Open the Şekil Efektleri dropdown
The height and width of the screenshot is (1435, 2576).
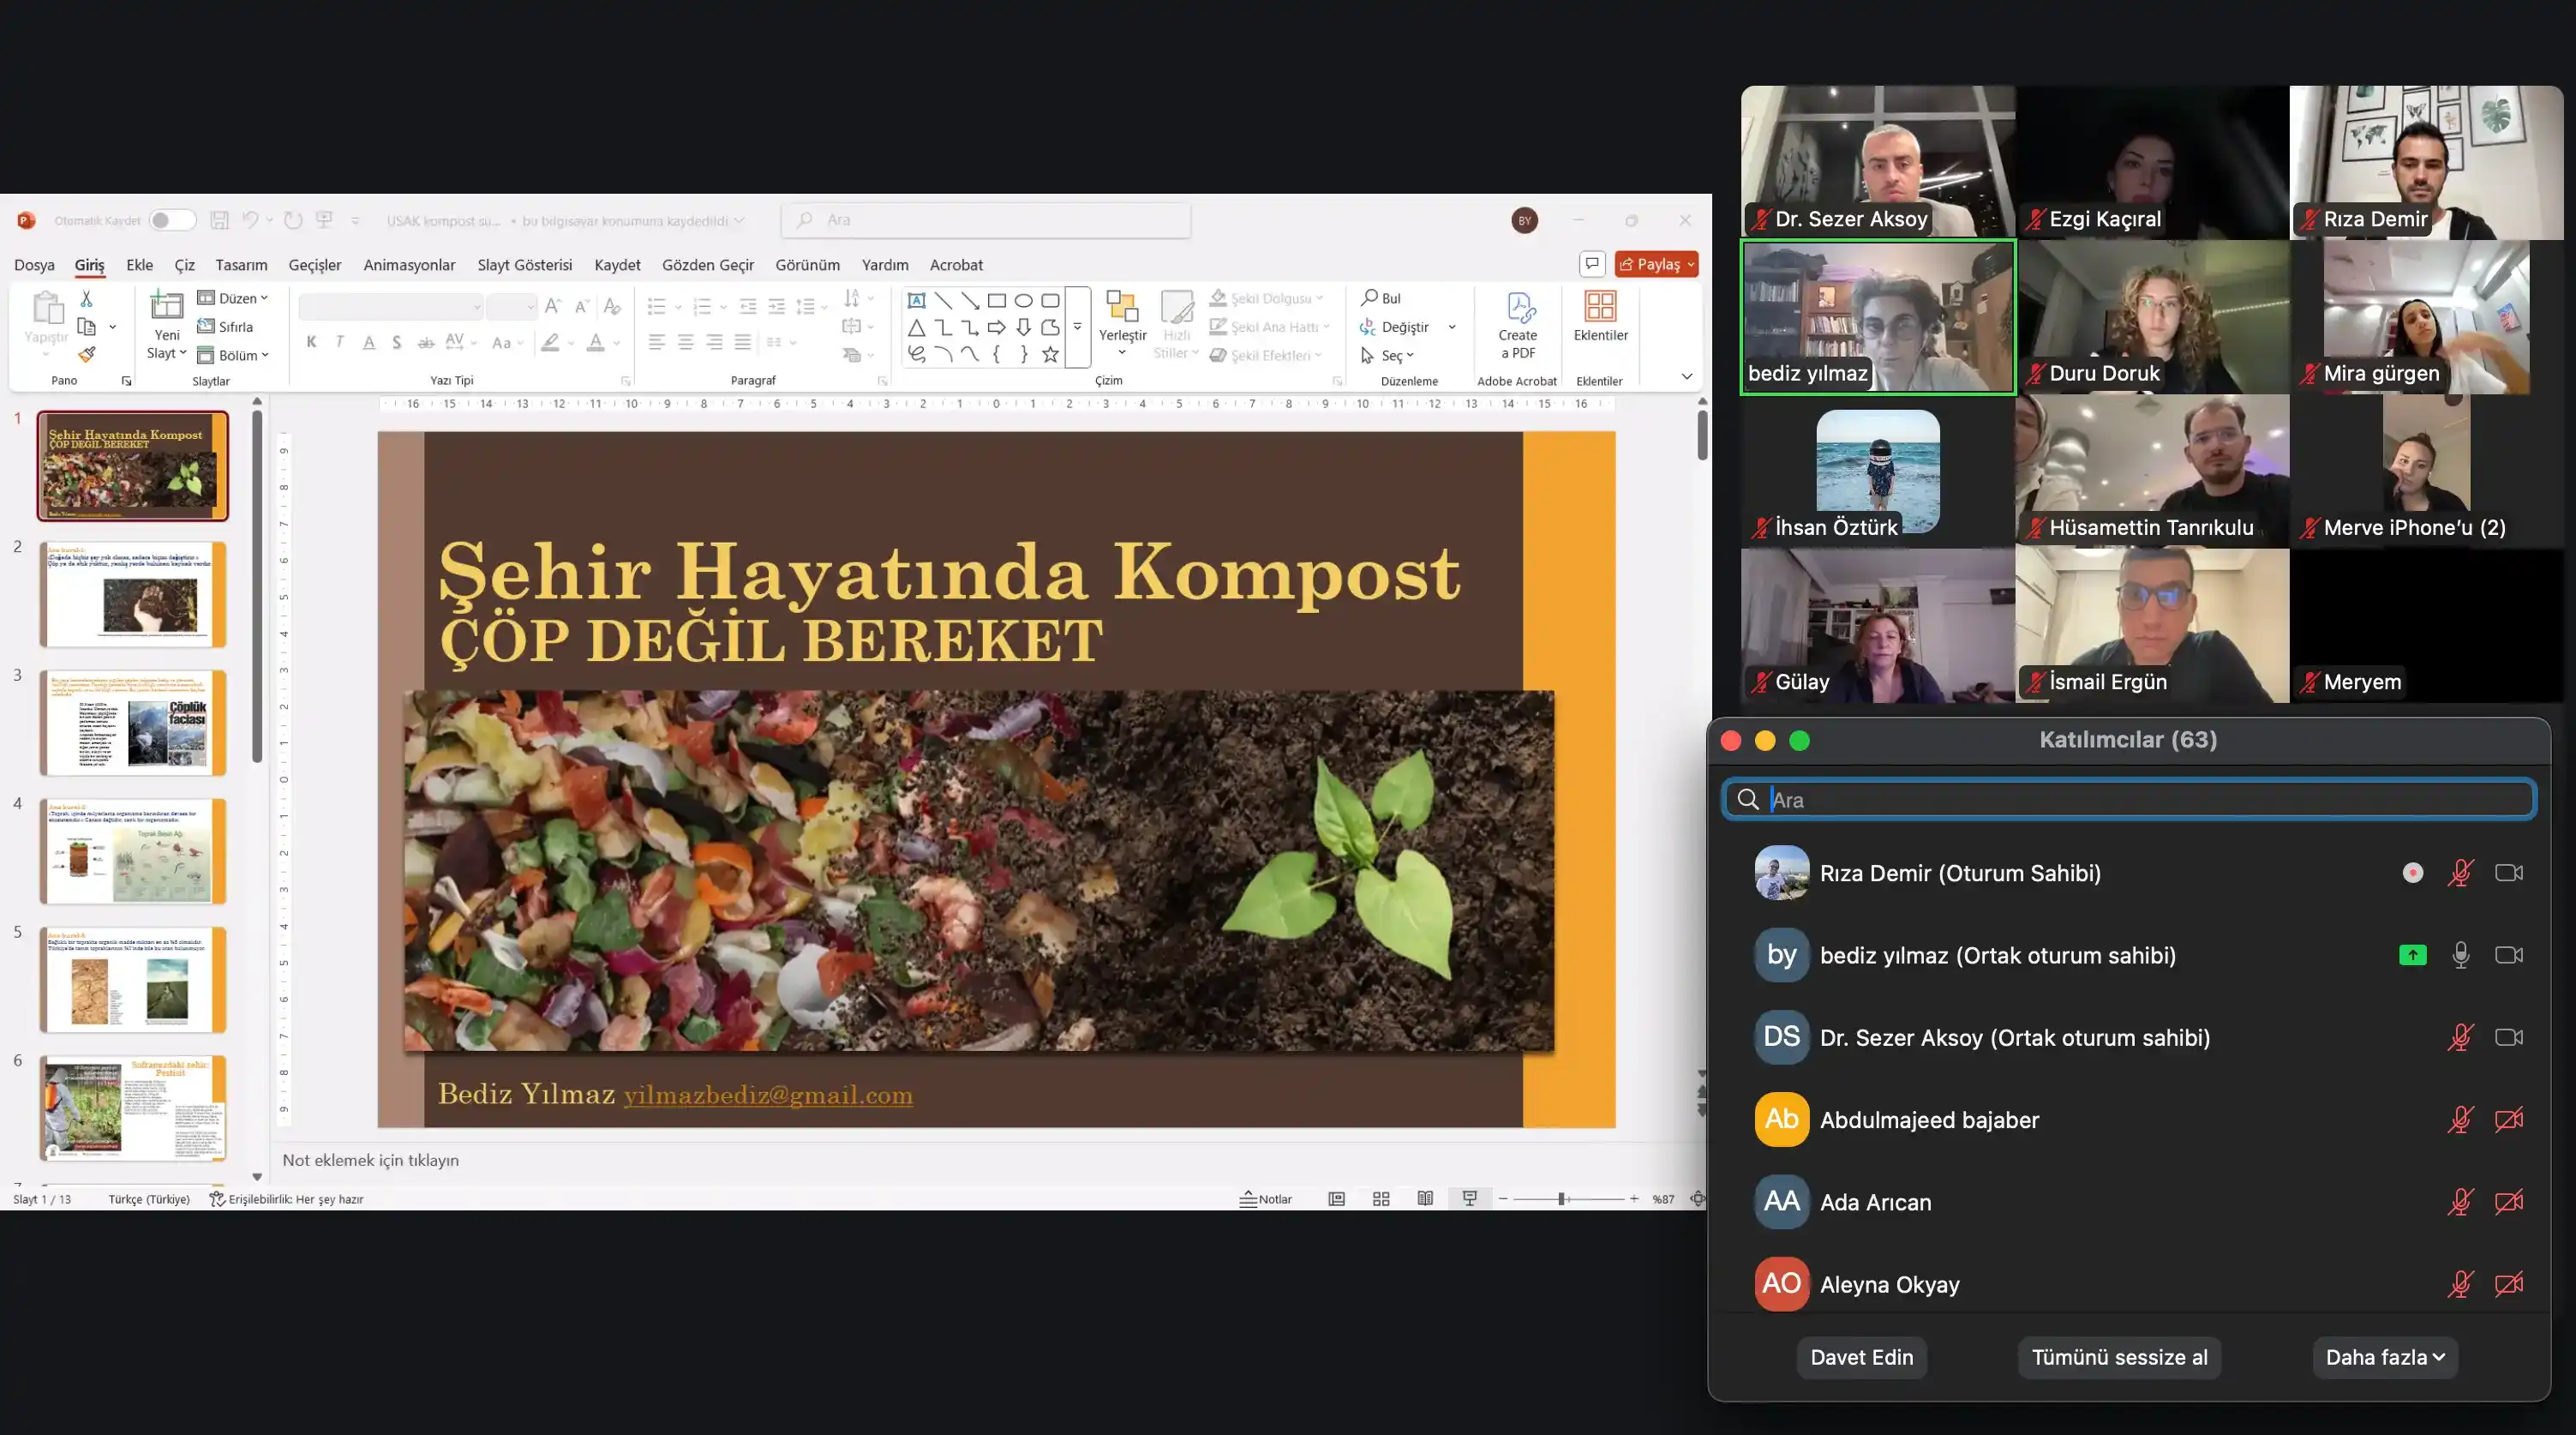(x=1270, y=354)
